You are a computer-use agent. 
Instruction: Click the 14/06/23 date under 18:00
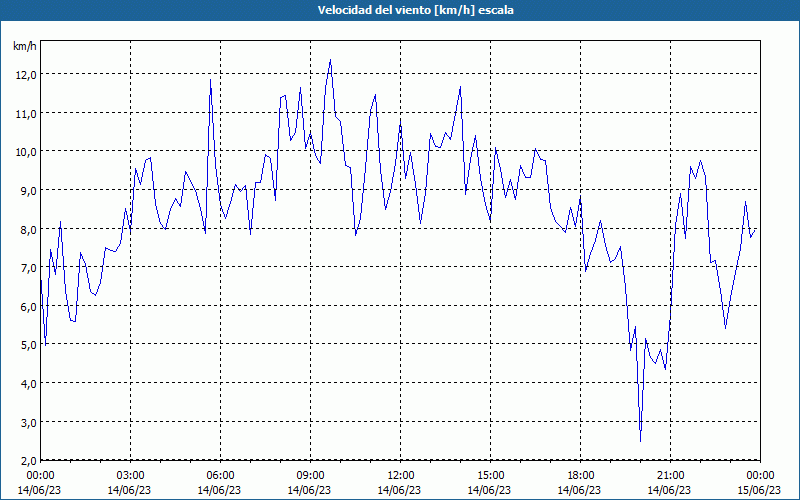[x=579, y=490]
